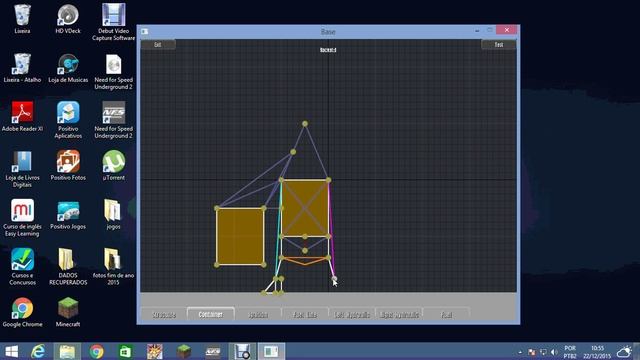Open the DADOS RECUPERADOS folder
The height and width of the screenshot is (360, 640).
click(x=68, y=267)
